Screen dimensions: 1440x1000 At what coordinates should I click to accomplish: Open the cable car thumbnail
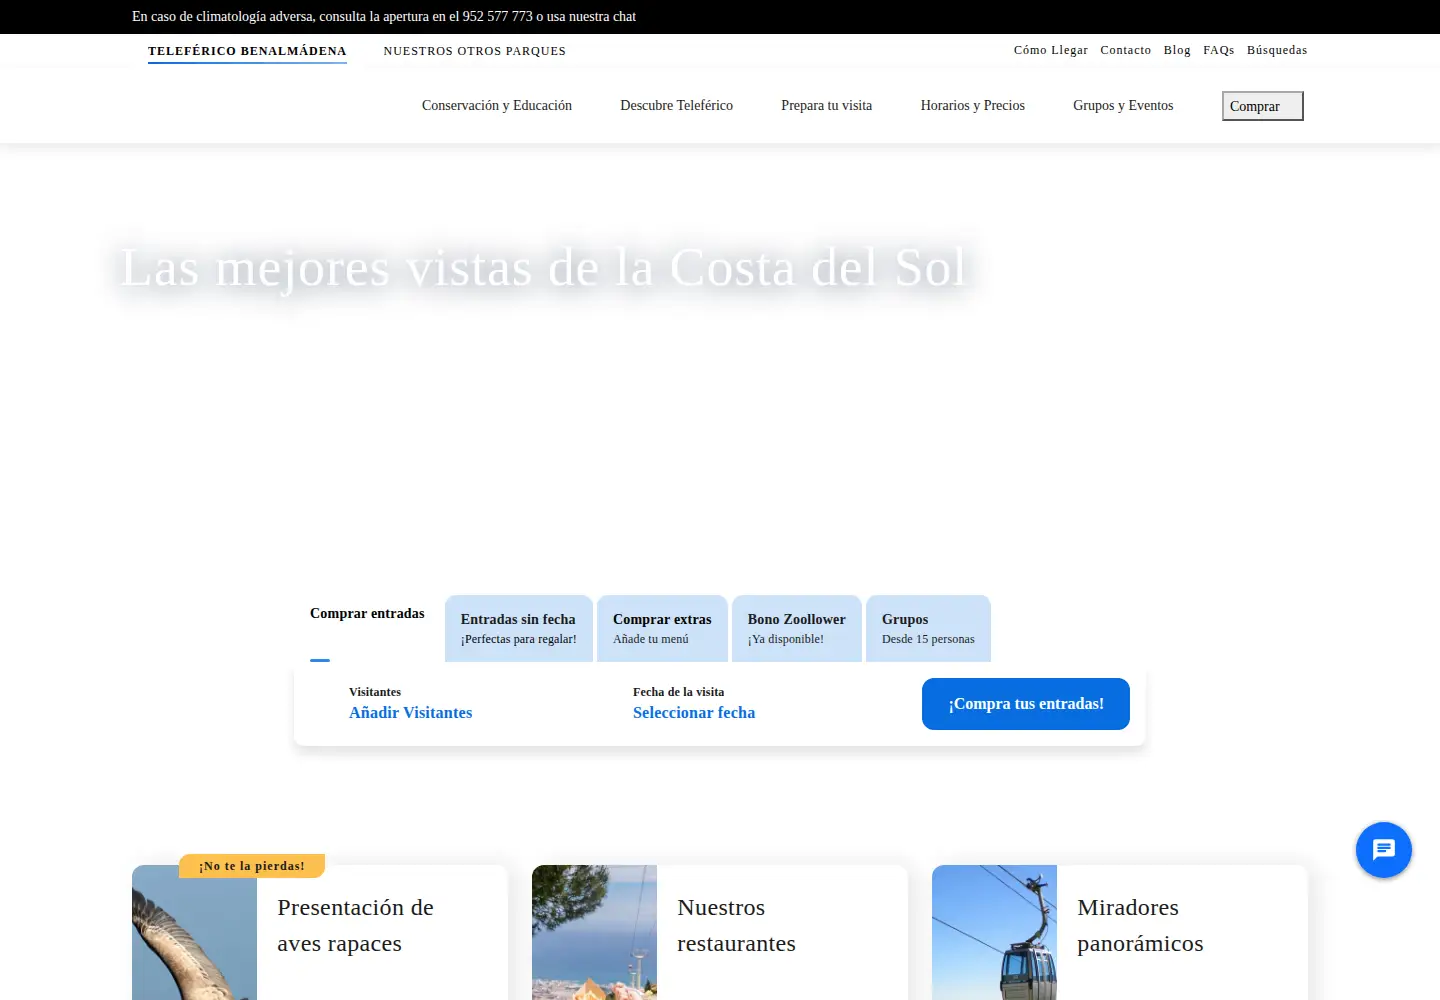point(994,932)
